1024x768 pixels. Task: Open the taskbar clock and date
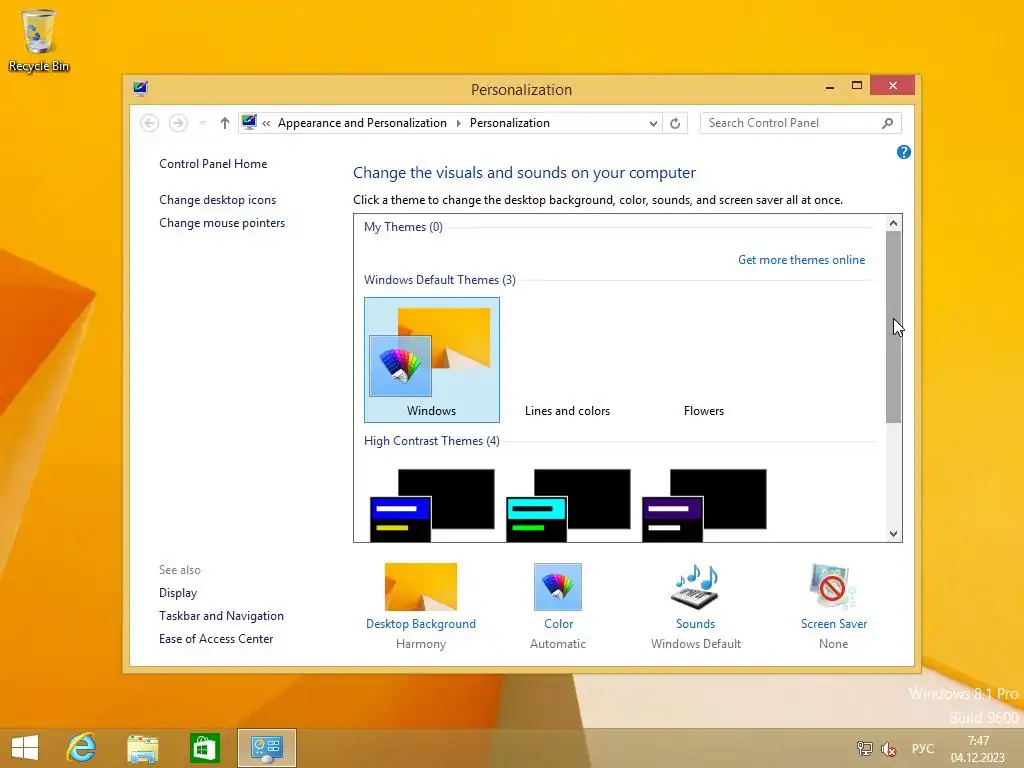pos(978,749)
